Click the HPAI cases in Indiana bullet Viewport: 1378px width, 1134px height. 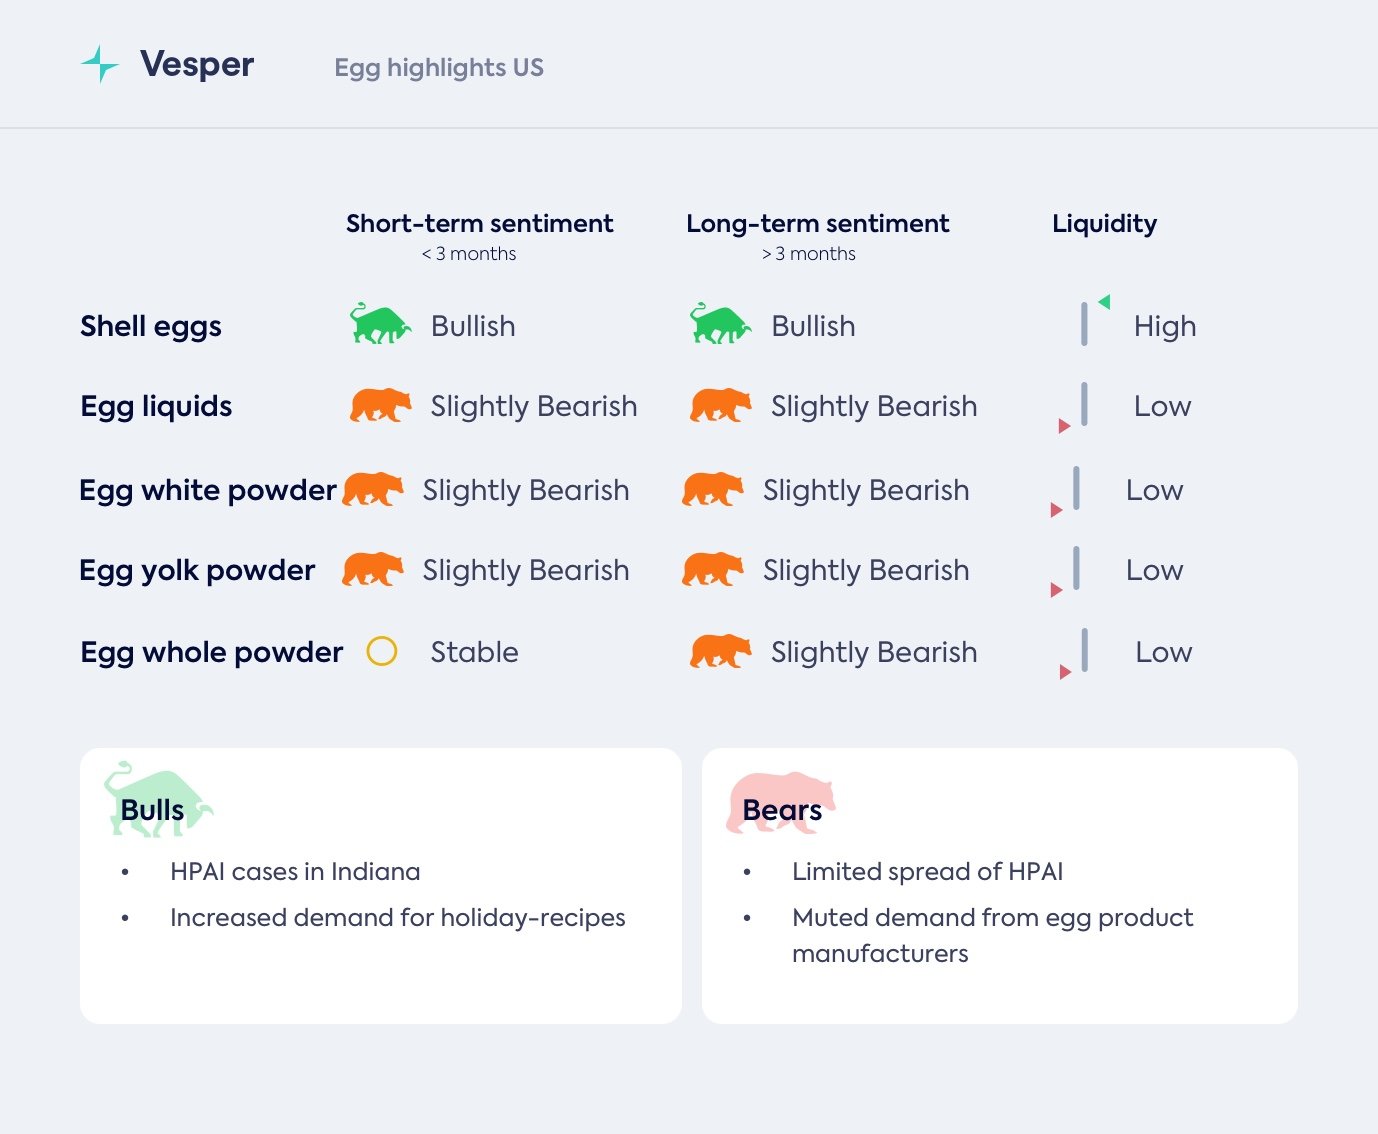pyautogui.click(x=295, y=872)
